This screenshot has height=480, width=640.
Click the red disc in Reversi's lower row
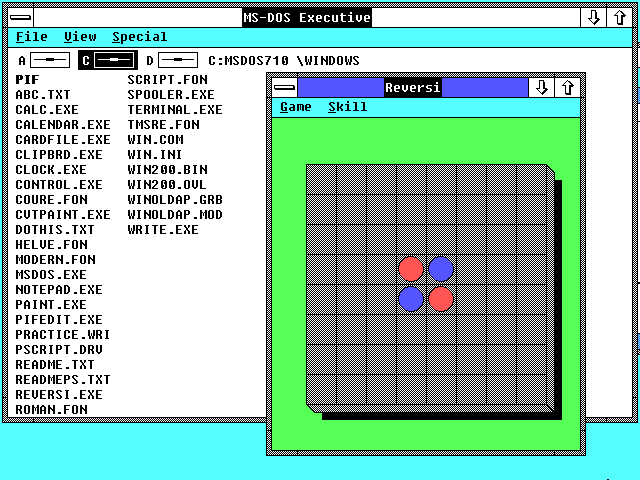click(441, 299)
